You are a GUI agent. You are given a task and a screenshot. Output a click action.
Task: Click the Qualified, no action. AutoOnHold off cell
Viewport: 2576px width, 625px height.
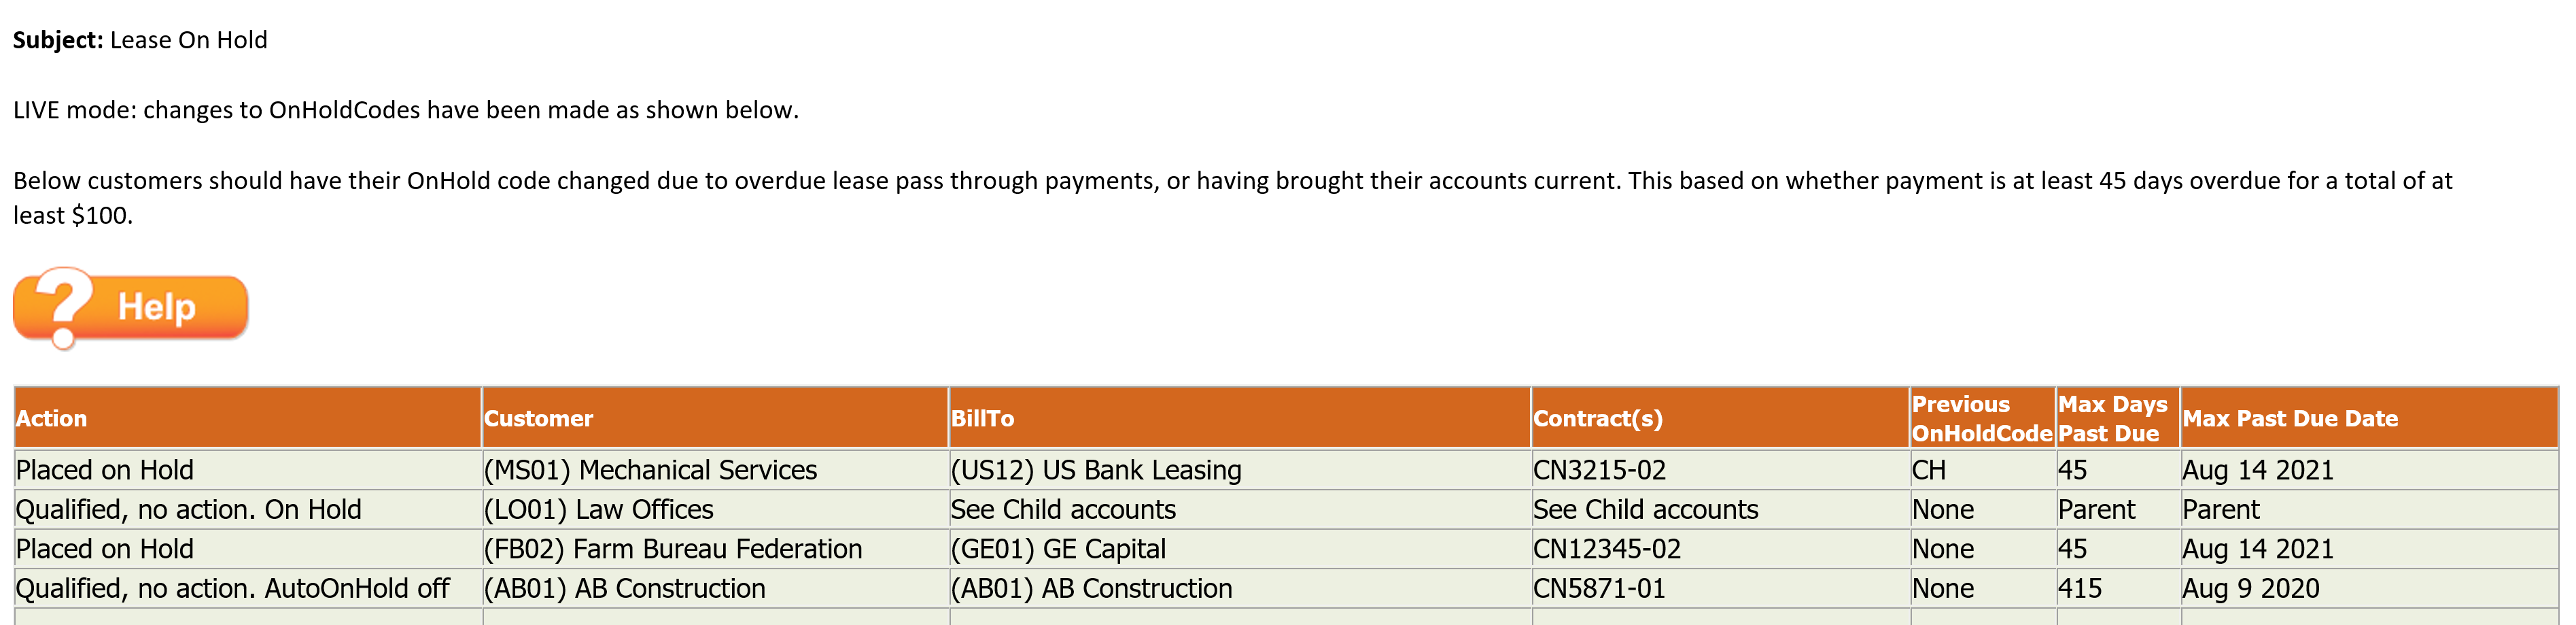pos(248,589)
